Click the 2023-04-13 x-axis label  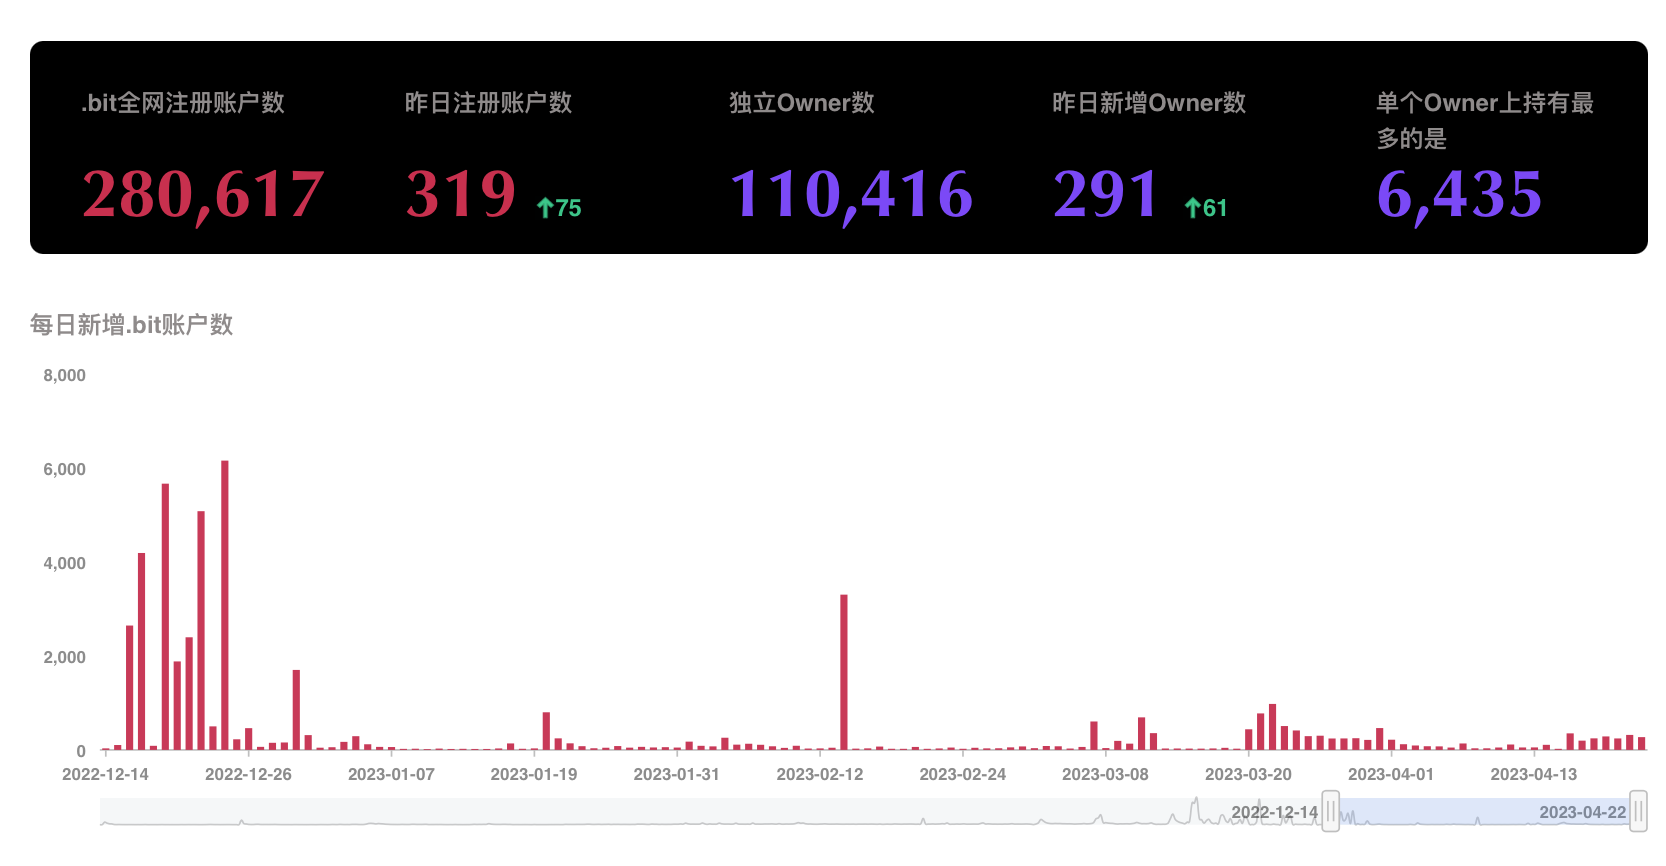1533,774
